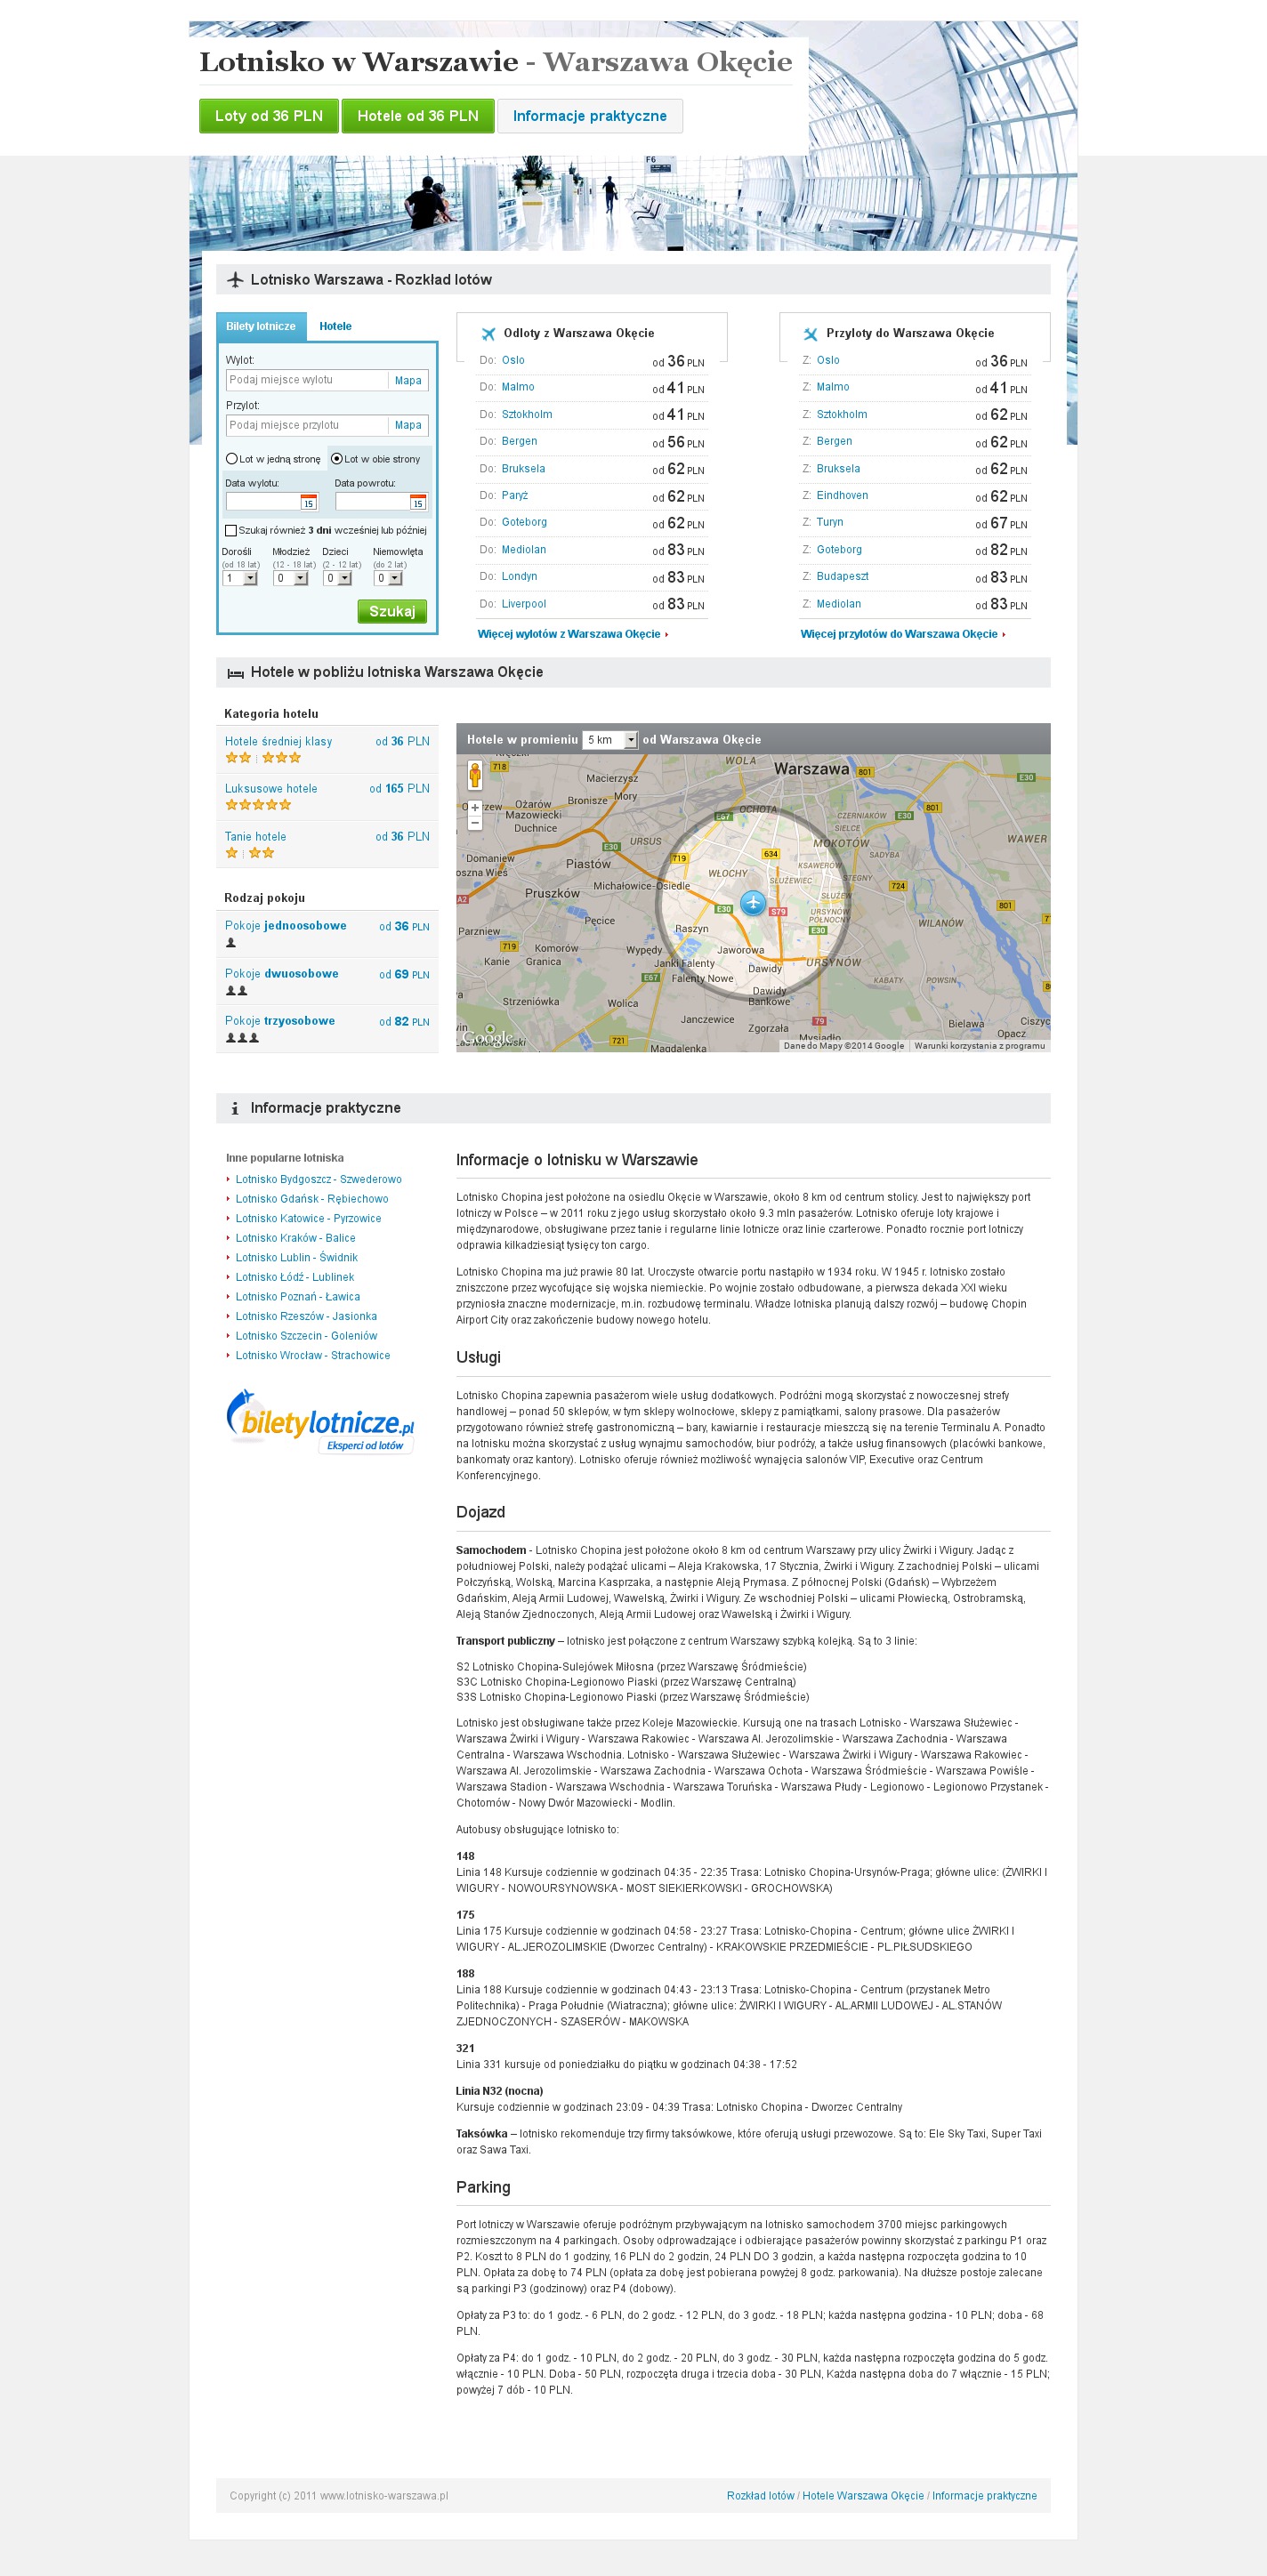Select 'Lot w obie strony' radio button
The height and width of the screenshot is (2576, 1267).
pyautogui.click(x=337, y=459)
